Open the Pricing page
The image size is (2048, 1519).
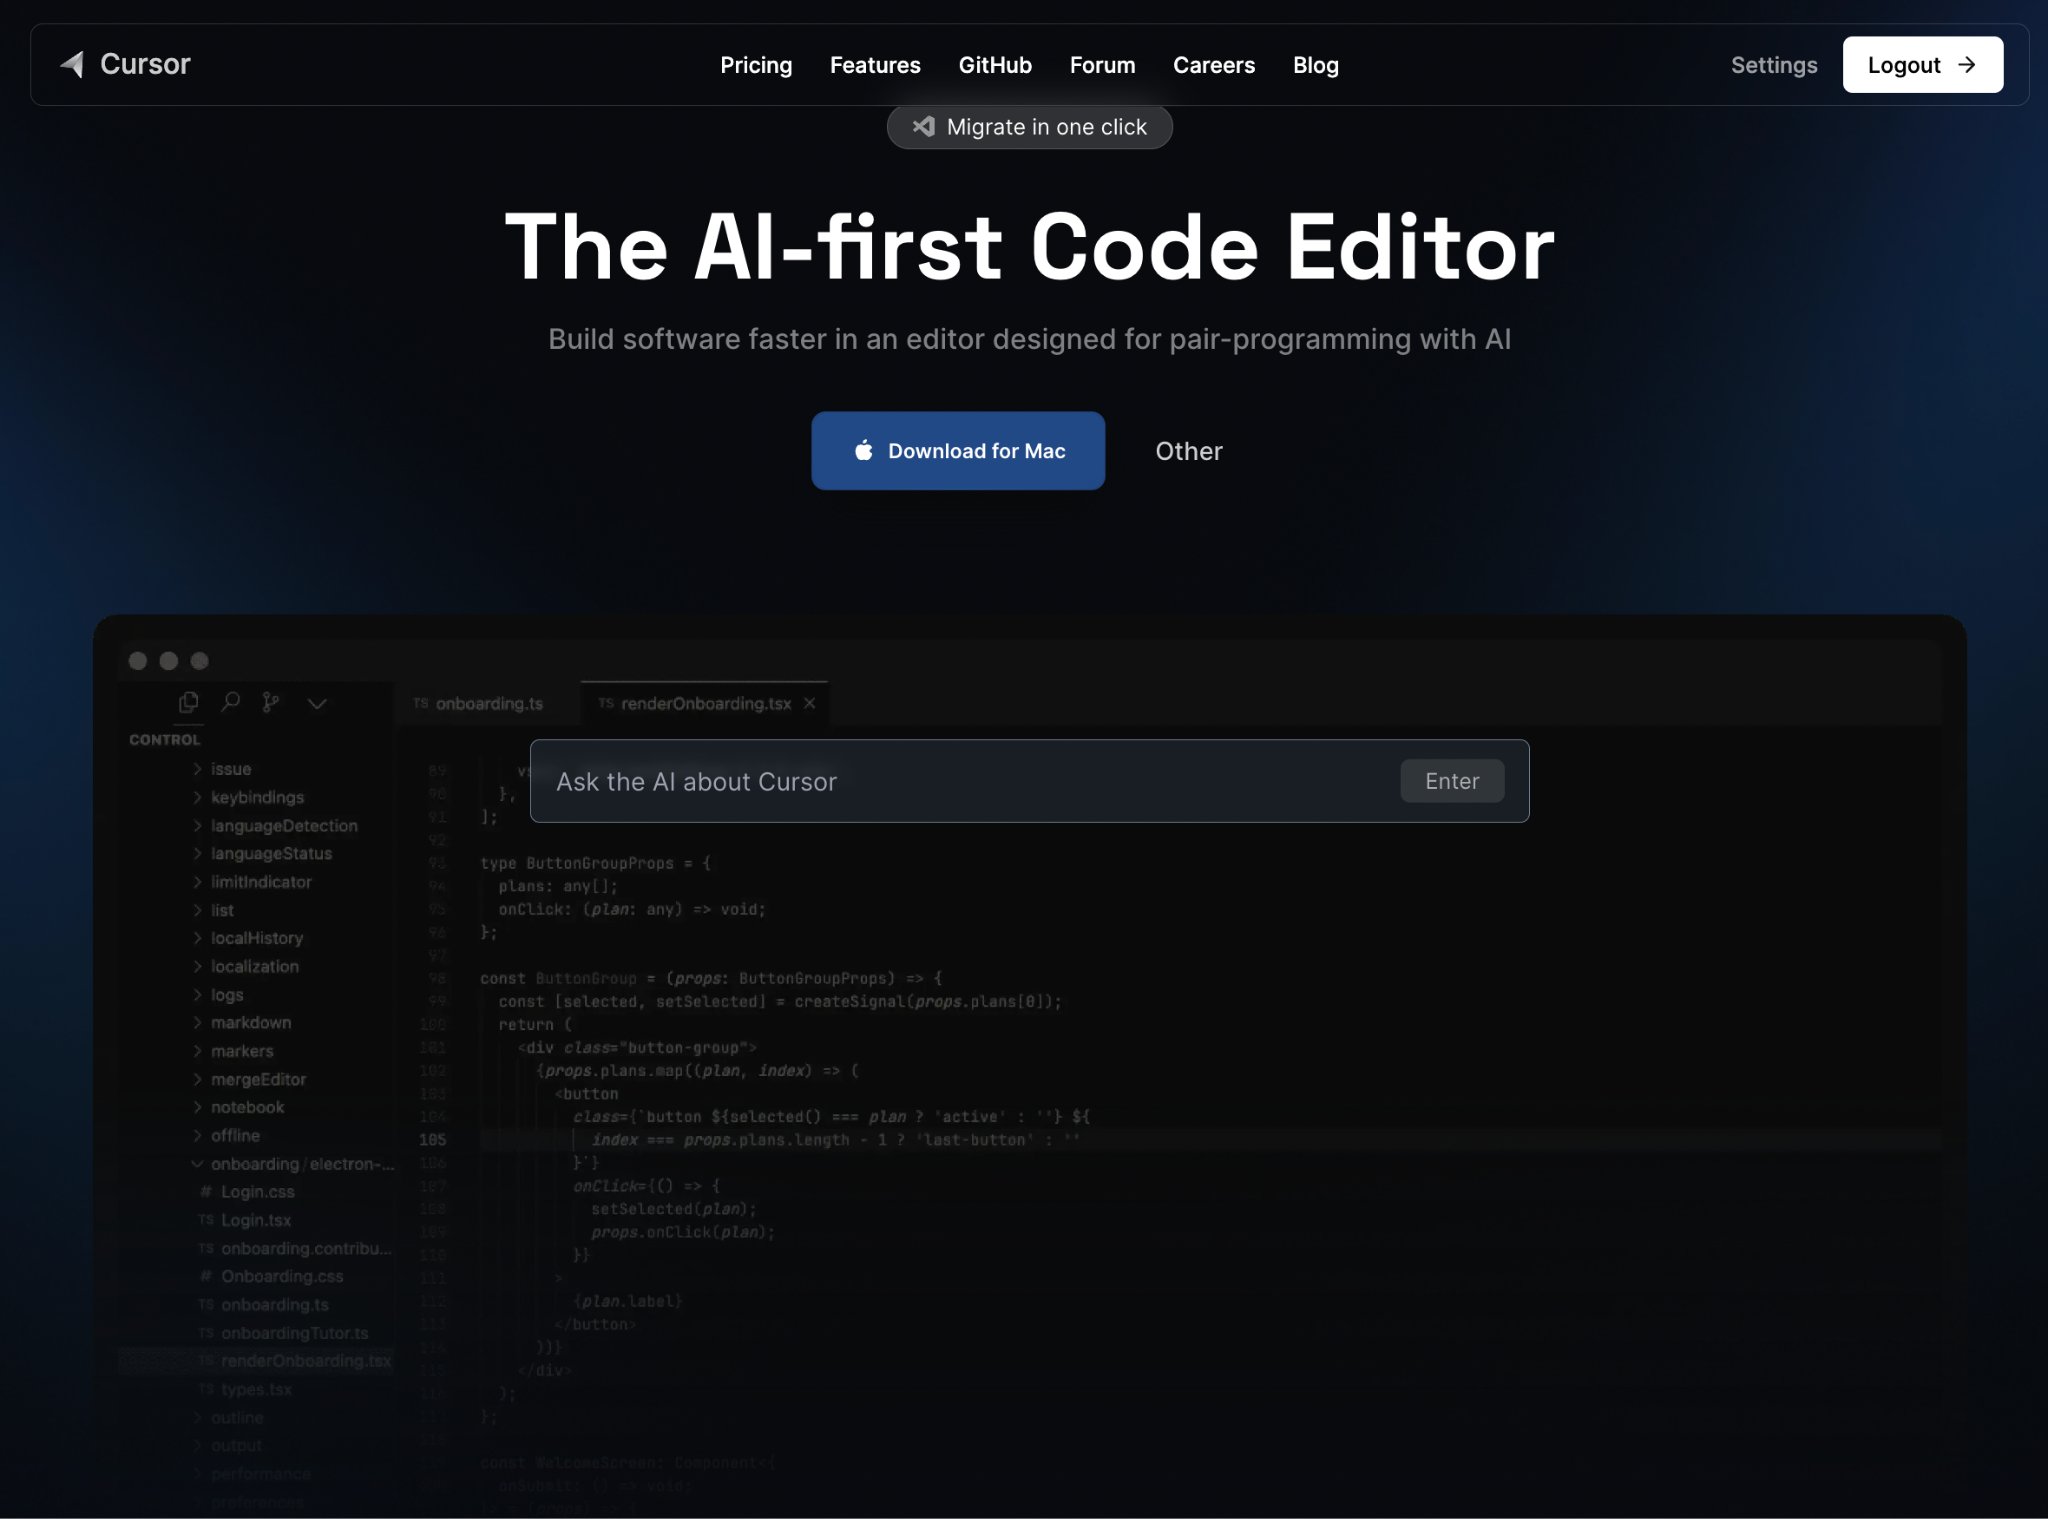(x=756, y=65)
